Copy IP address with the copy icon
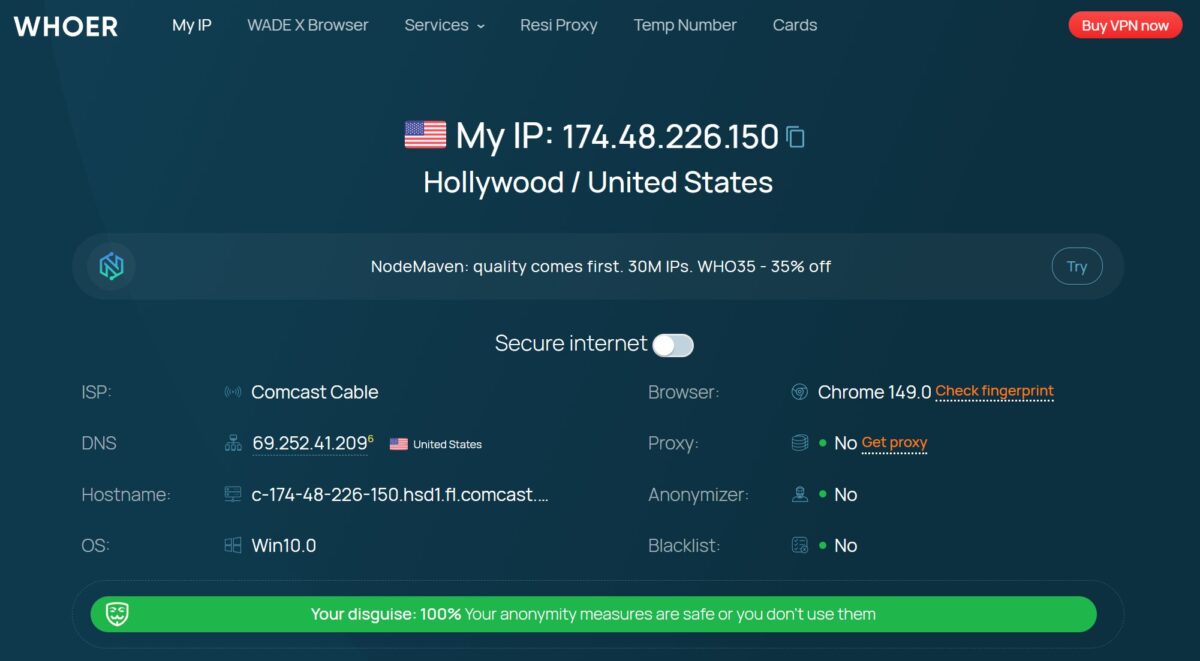The height and width of the screenshot is (661, 1200). tap(795, 137)
